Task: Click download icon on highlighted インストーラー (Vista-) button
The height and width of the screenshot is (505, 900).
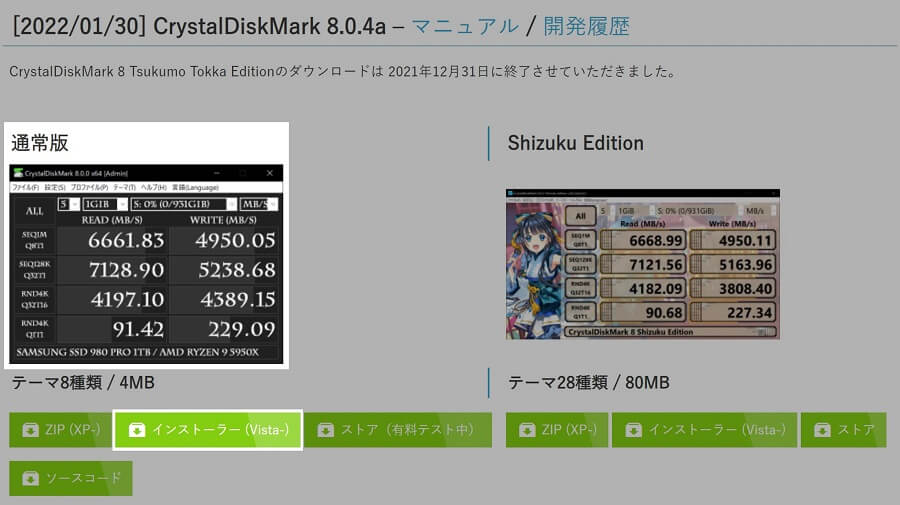Action: coord(137,430)
